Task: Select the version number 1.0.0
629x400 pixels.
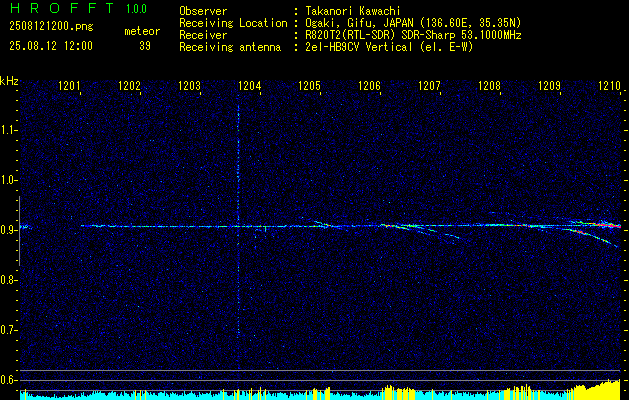Action: [136, 8]
